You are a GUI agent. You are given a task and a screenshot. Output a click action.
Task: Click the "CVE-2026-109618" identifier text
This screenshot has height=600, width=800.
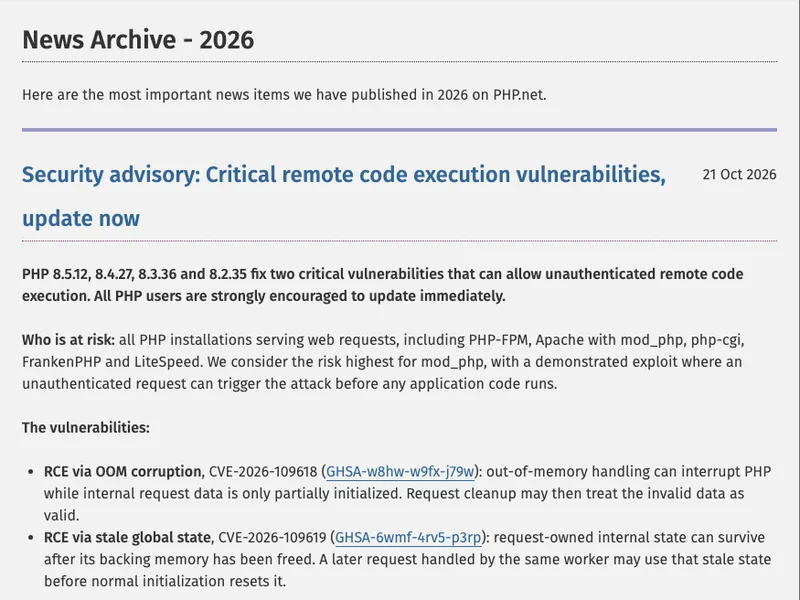click(x=263, y=471)
